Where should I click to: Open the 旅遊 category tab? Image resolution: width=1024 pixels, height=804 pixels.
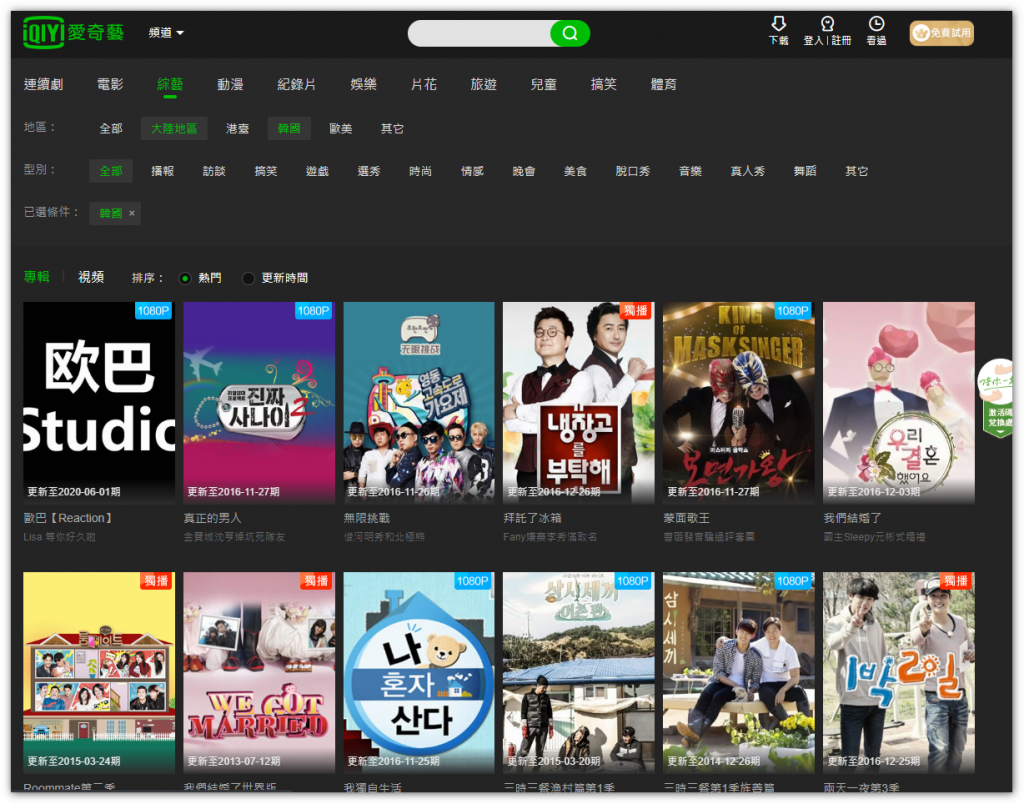(483, 84)
